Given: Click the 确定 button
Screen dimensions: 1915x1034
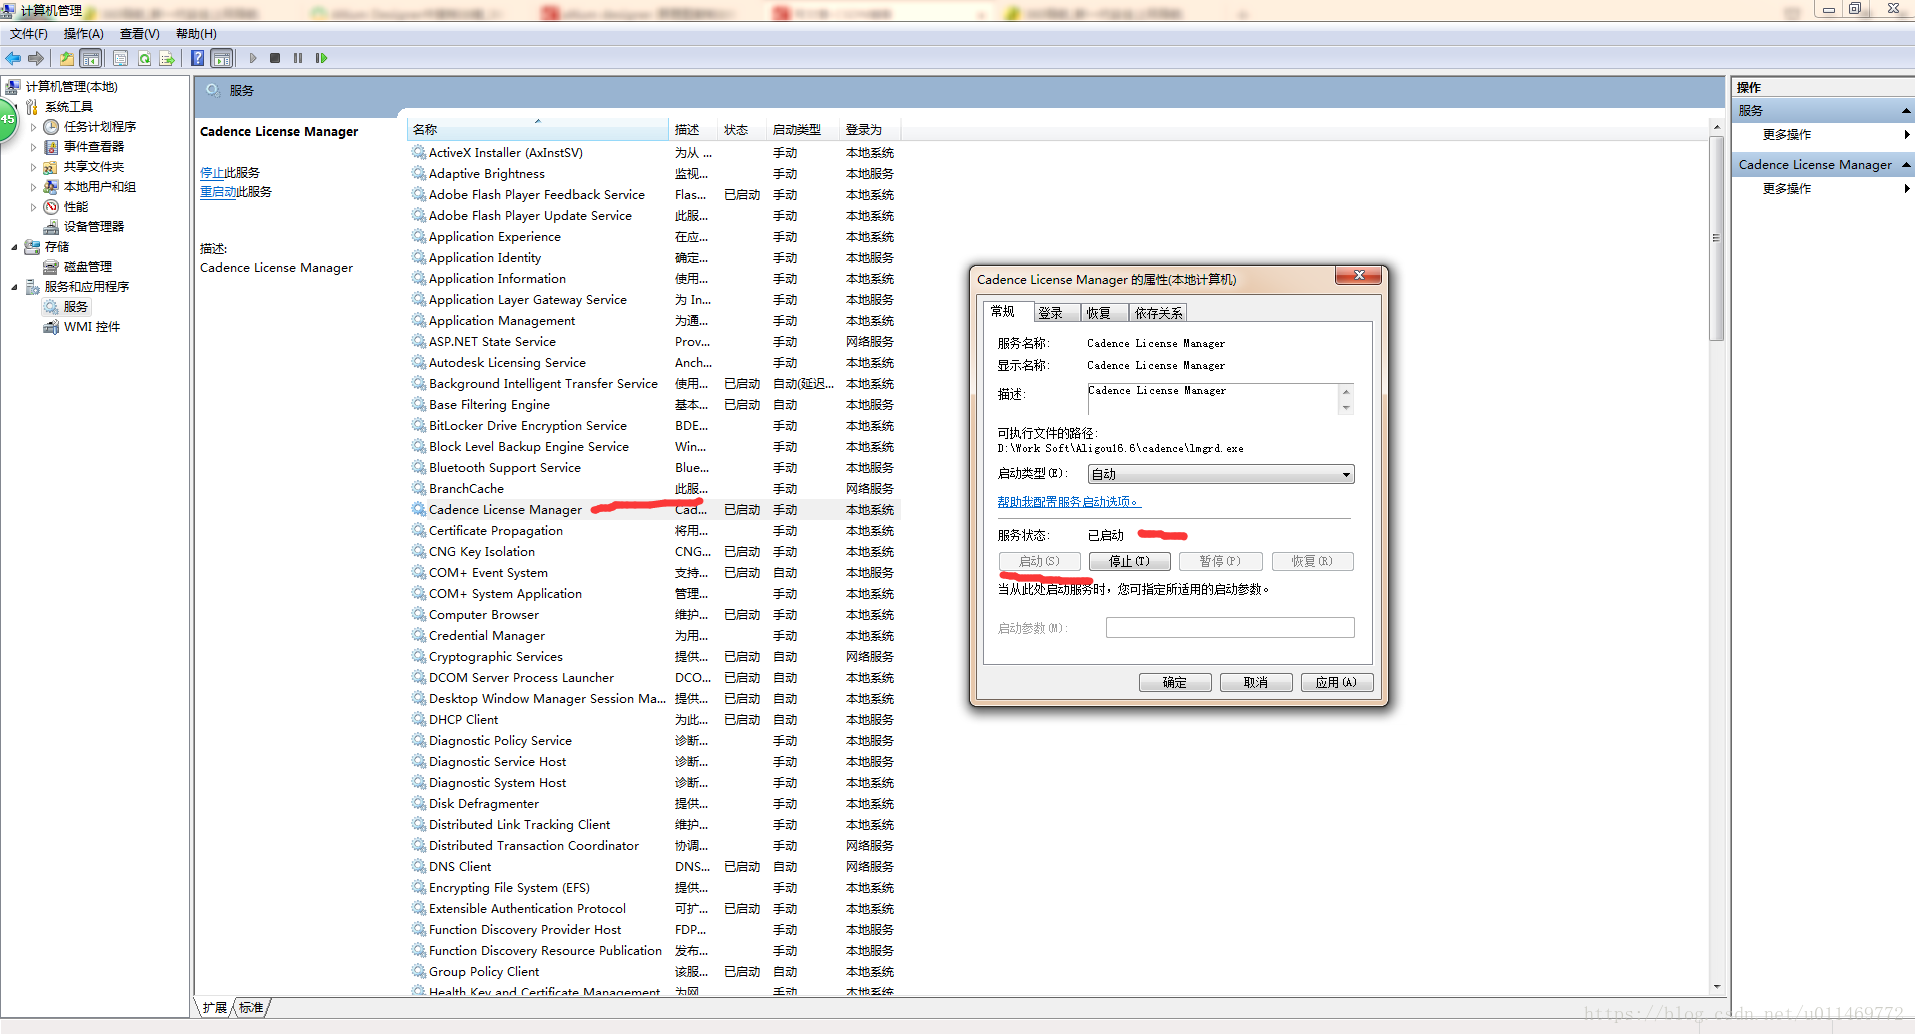Looking at the screenshot, I should point(1175,682).
